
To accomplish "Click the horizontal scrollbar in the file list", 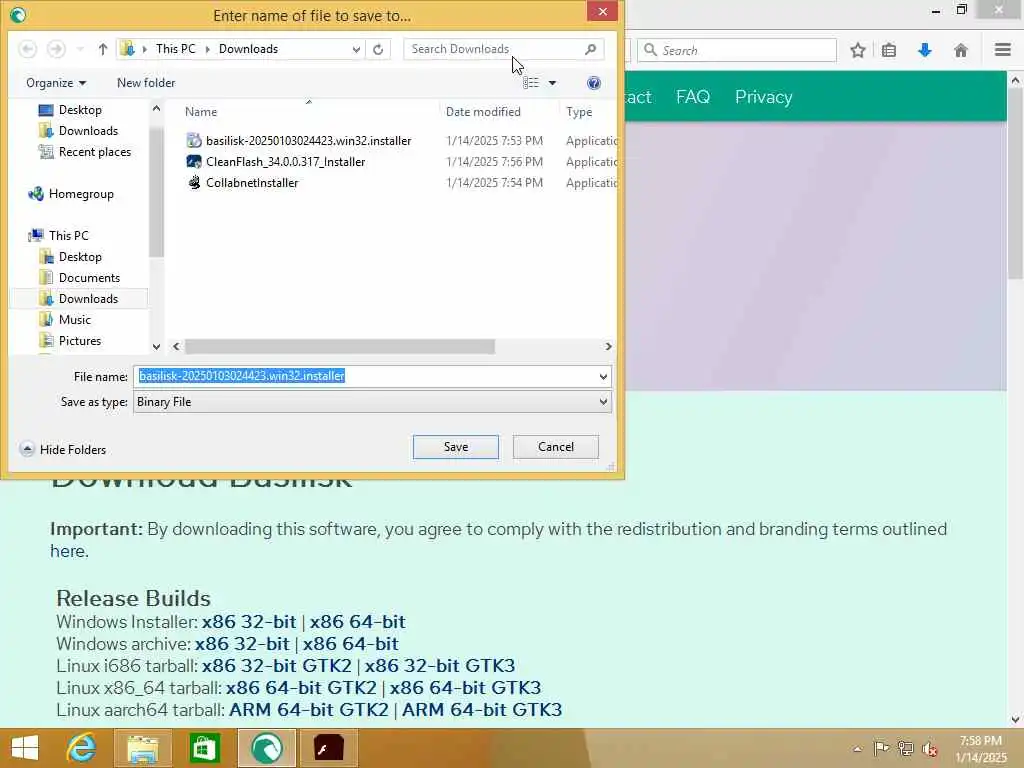I will (x=340, y=346).
